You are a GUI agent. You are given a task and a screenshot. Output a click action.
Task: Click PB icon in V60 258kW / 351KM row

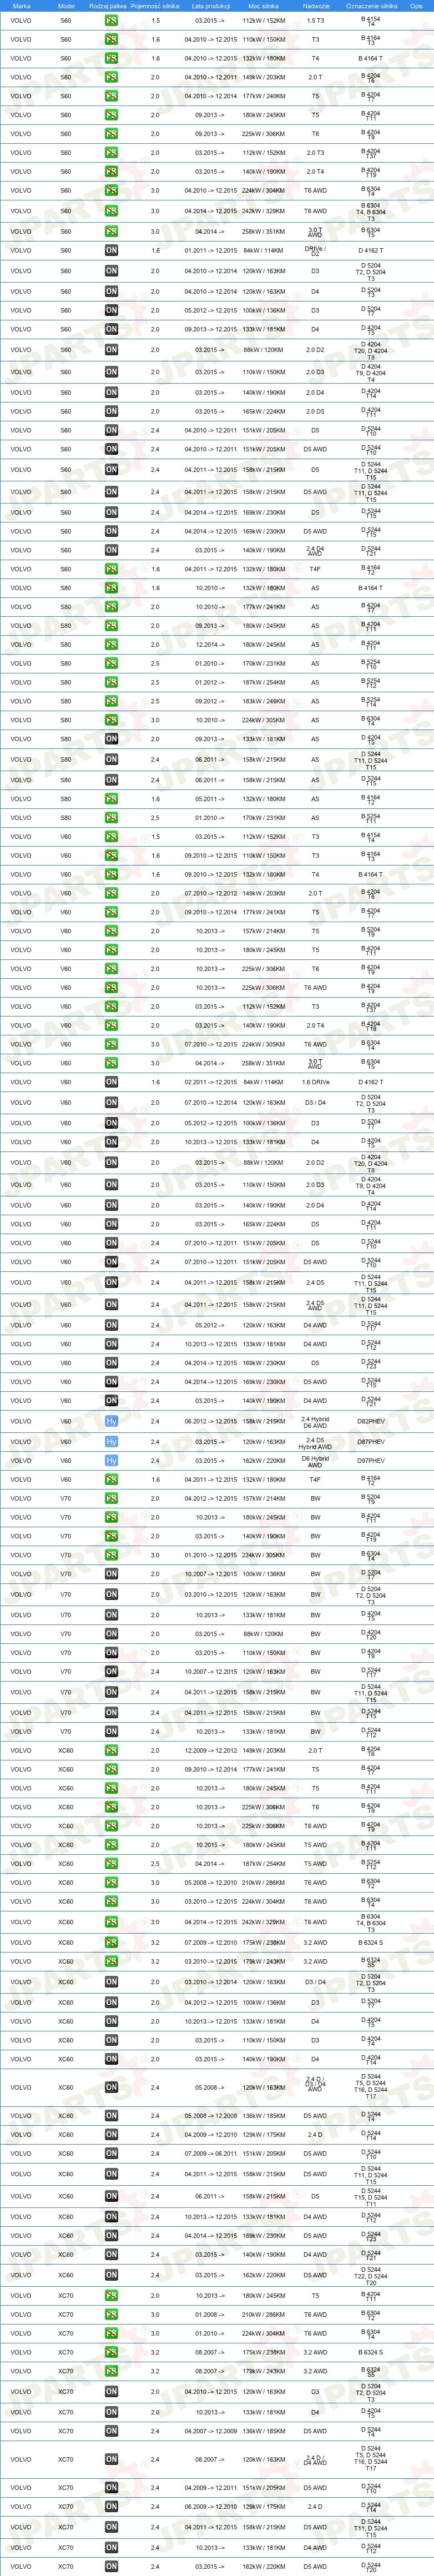[111, 1063]
